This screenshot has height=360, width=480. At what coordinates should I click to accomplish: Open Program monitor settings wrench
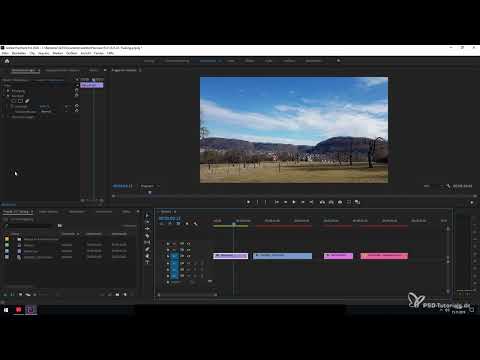[x=448, y=186]
